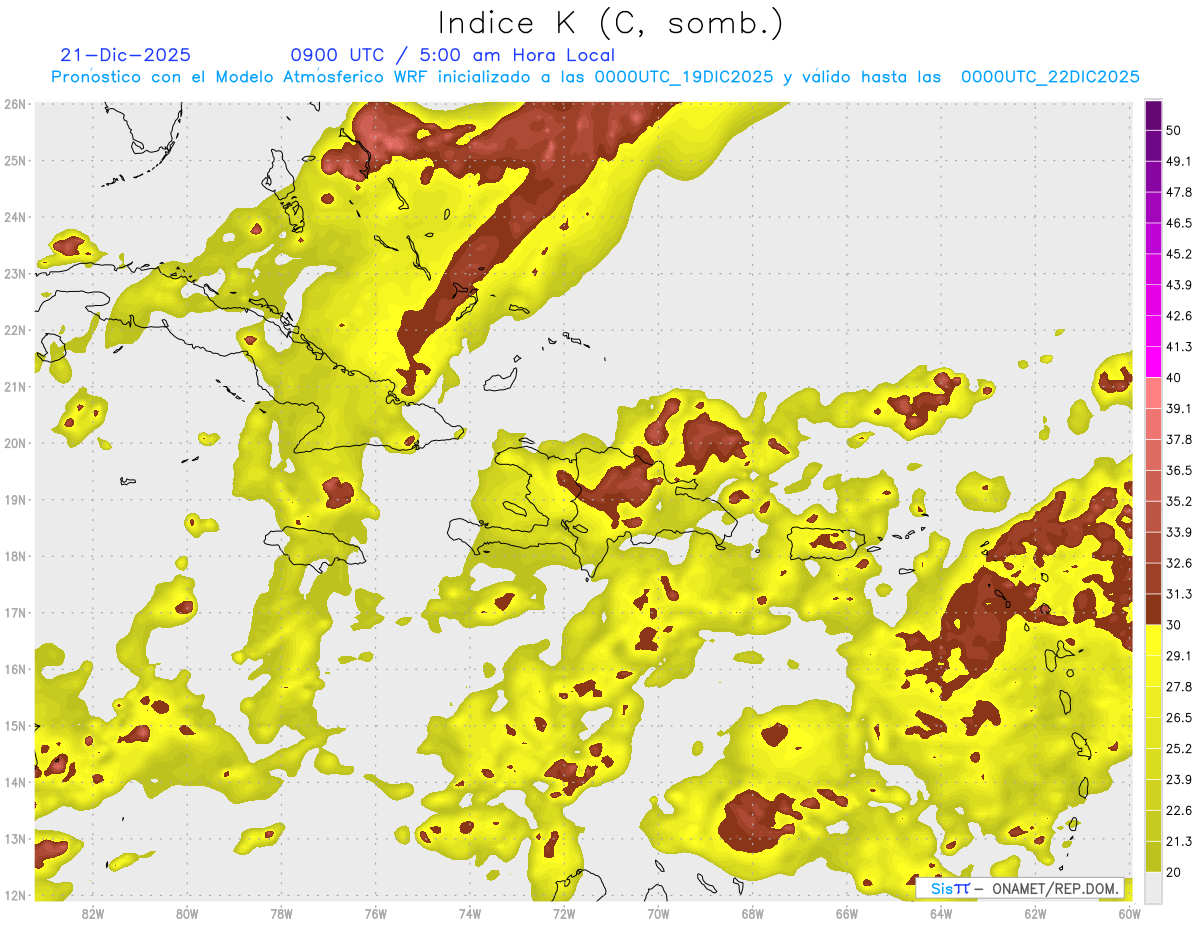Click the colorbar label '47.8'

1179,192
